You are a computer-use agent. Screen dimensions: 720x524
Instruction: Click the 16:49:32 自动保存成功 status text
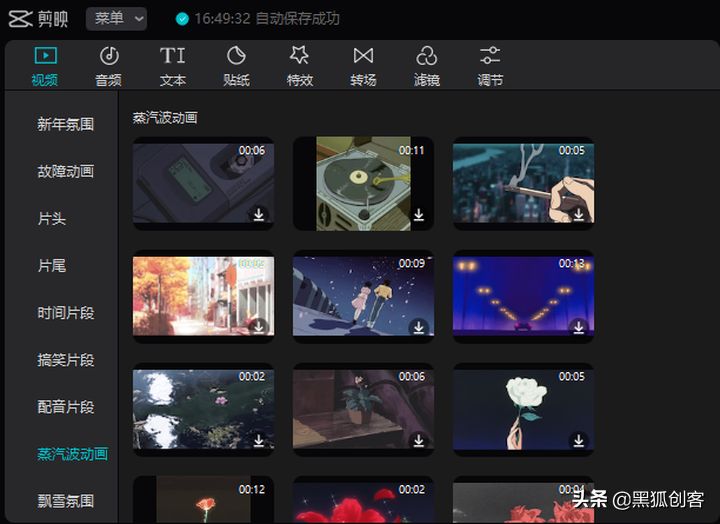267,19
